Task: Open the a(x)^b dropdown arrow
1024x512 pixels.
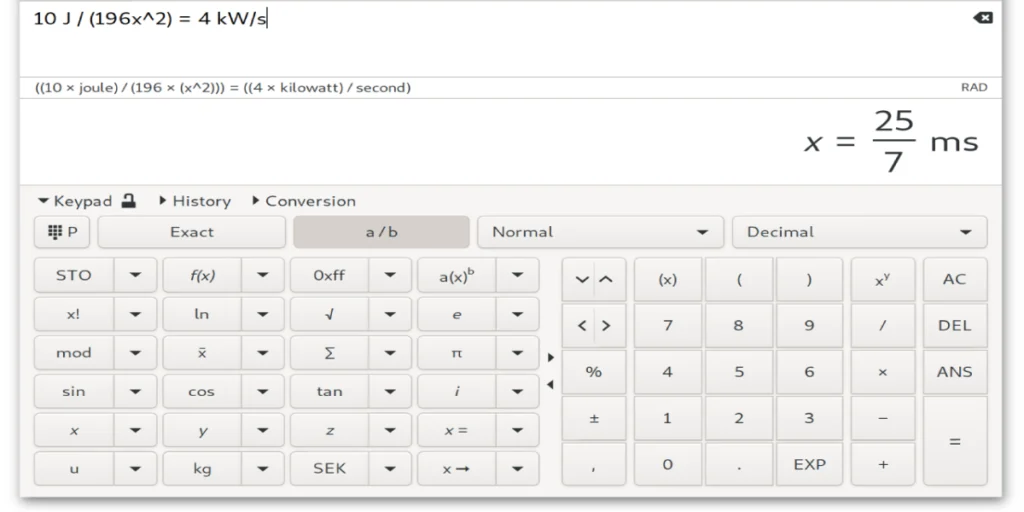Action: (517, 275)
